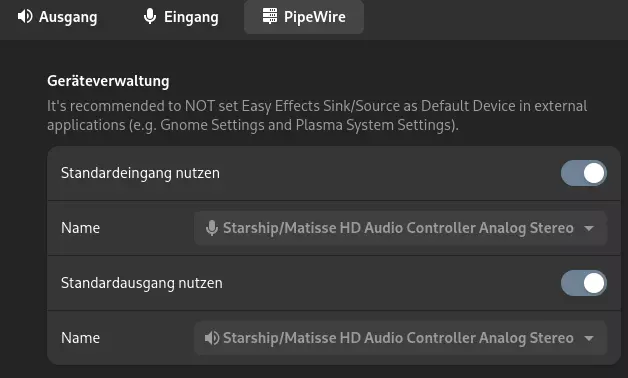Viewport: 628px width, 378px height.
Task: Click speaker icon in output device combo box
Action: (212, 338)
